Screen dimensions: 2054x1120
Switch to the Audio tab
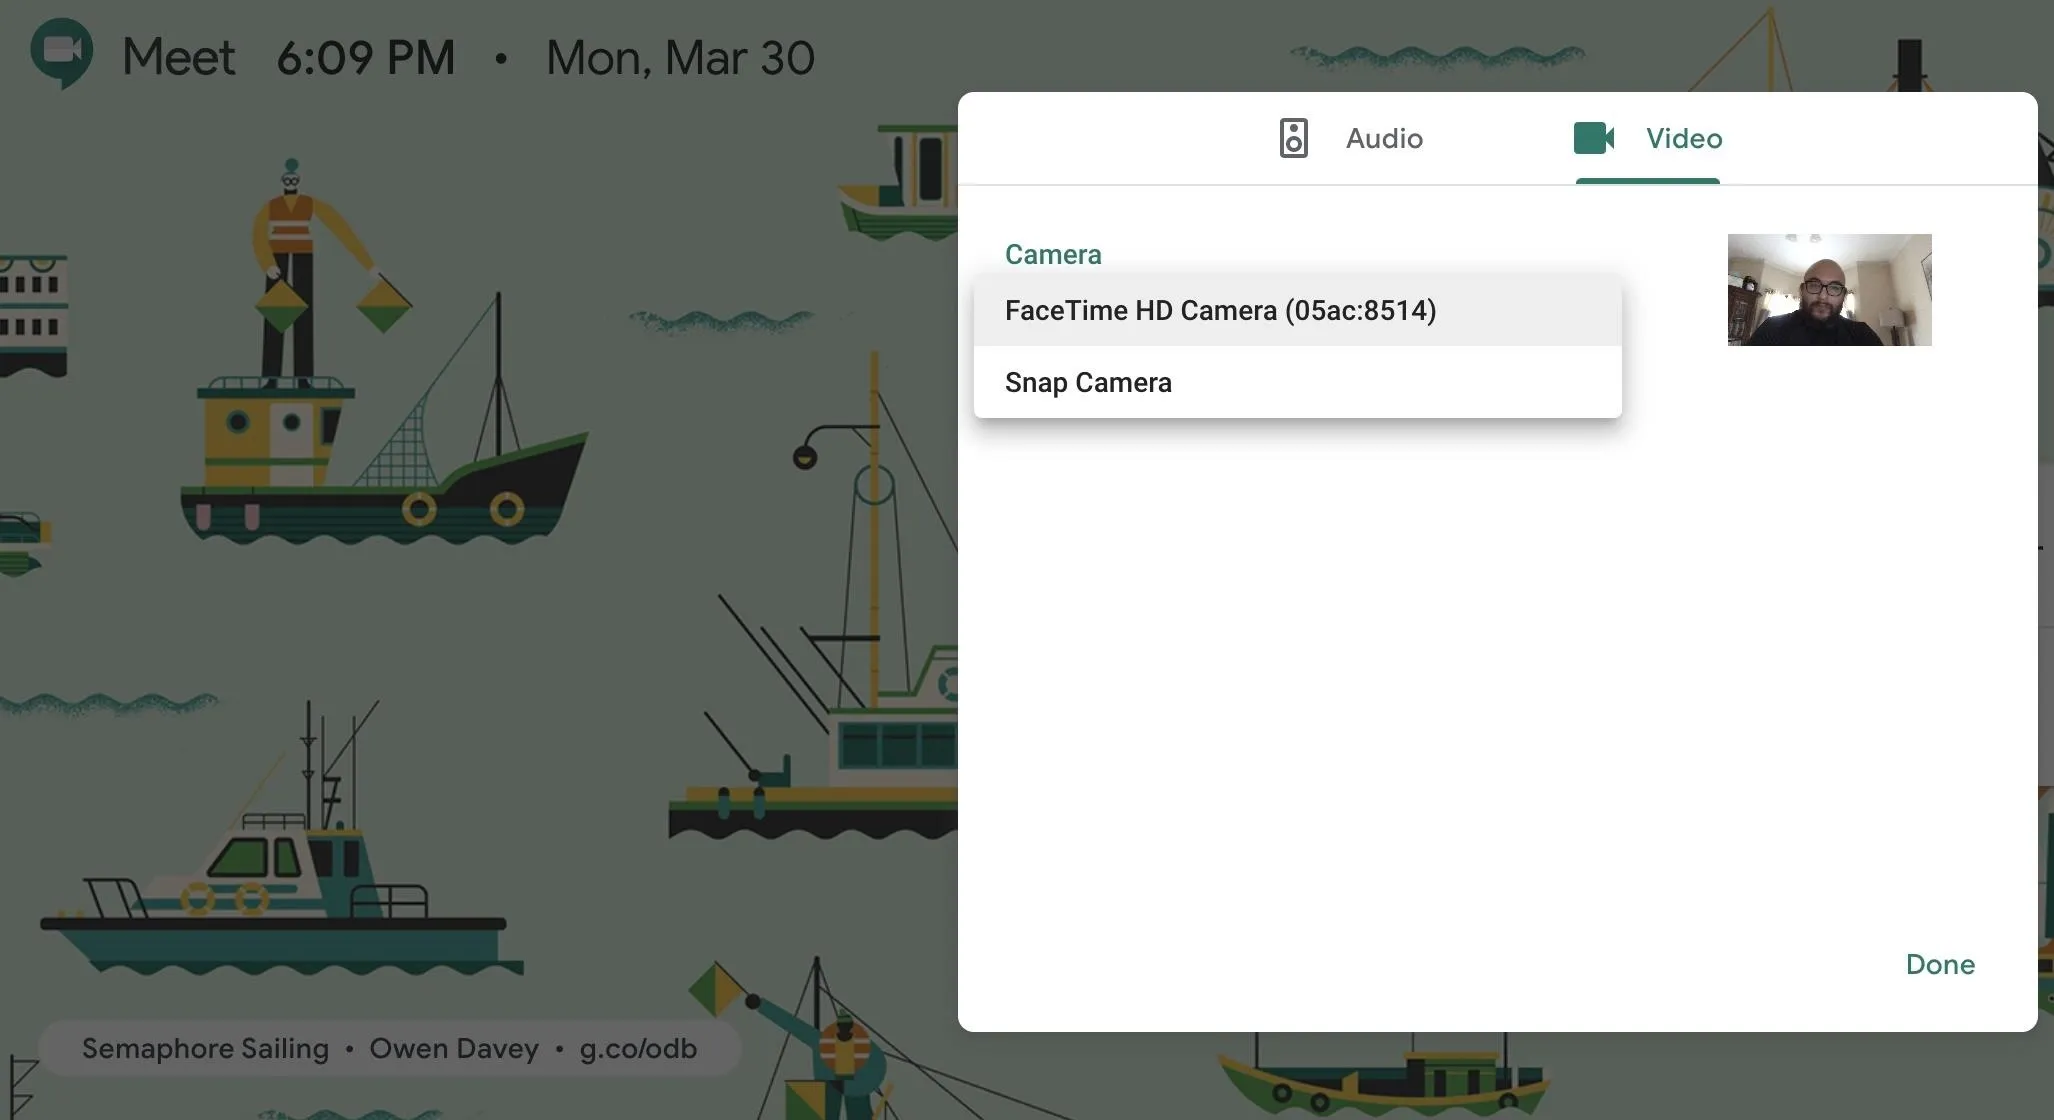1351,138
